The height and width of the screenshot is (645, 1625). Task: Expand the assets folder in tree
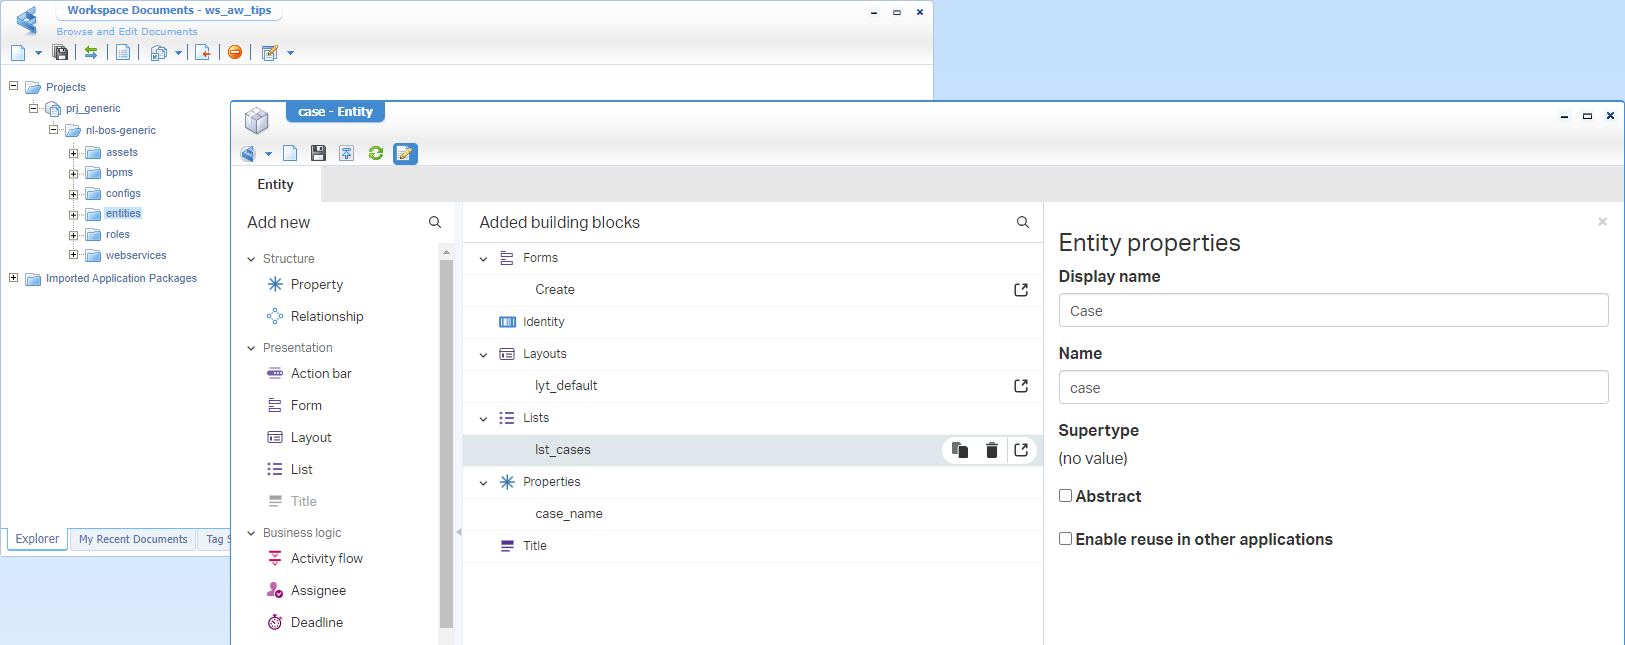point(73,153)
